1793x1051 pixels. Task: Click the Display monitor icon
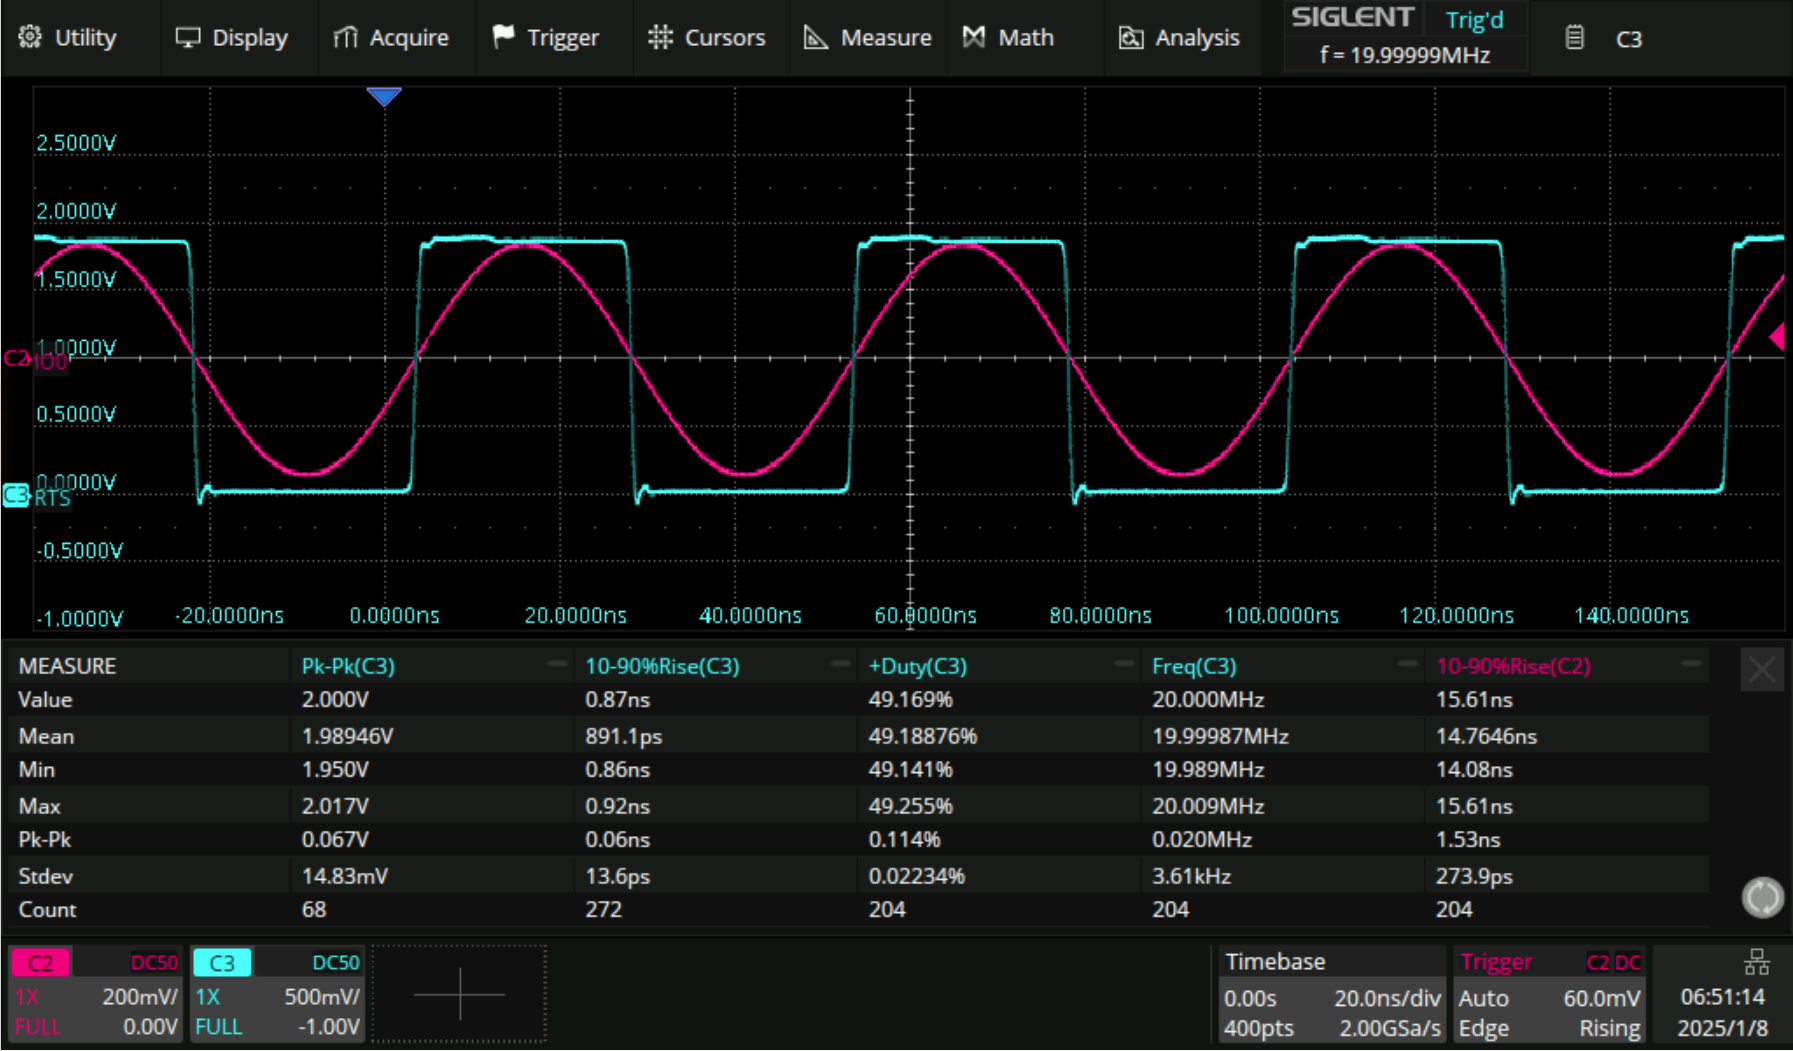point(187,37)
